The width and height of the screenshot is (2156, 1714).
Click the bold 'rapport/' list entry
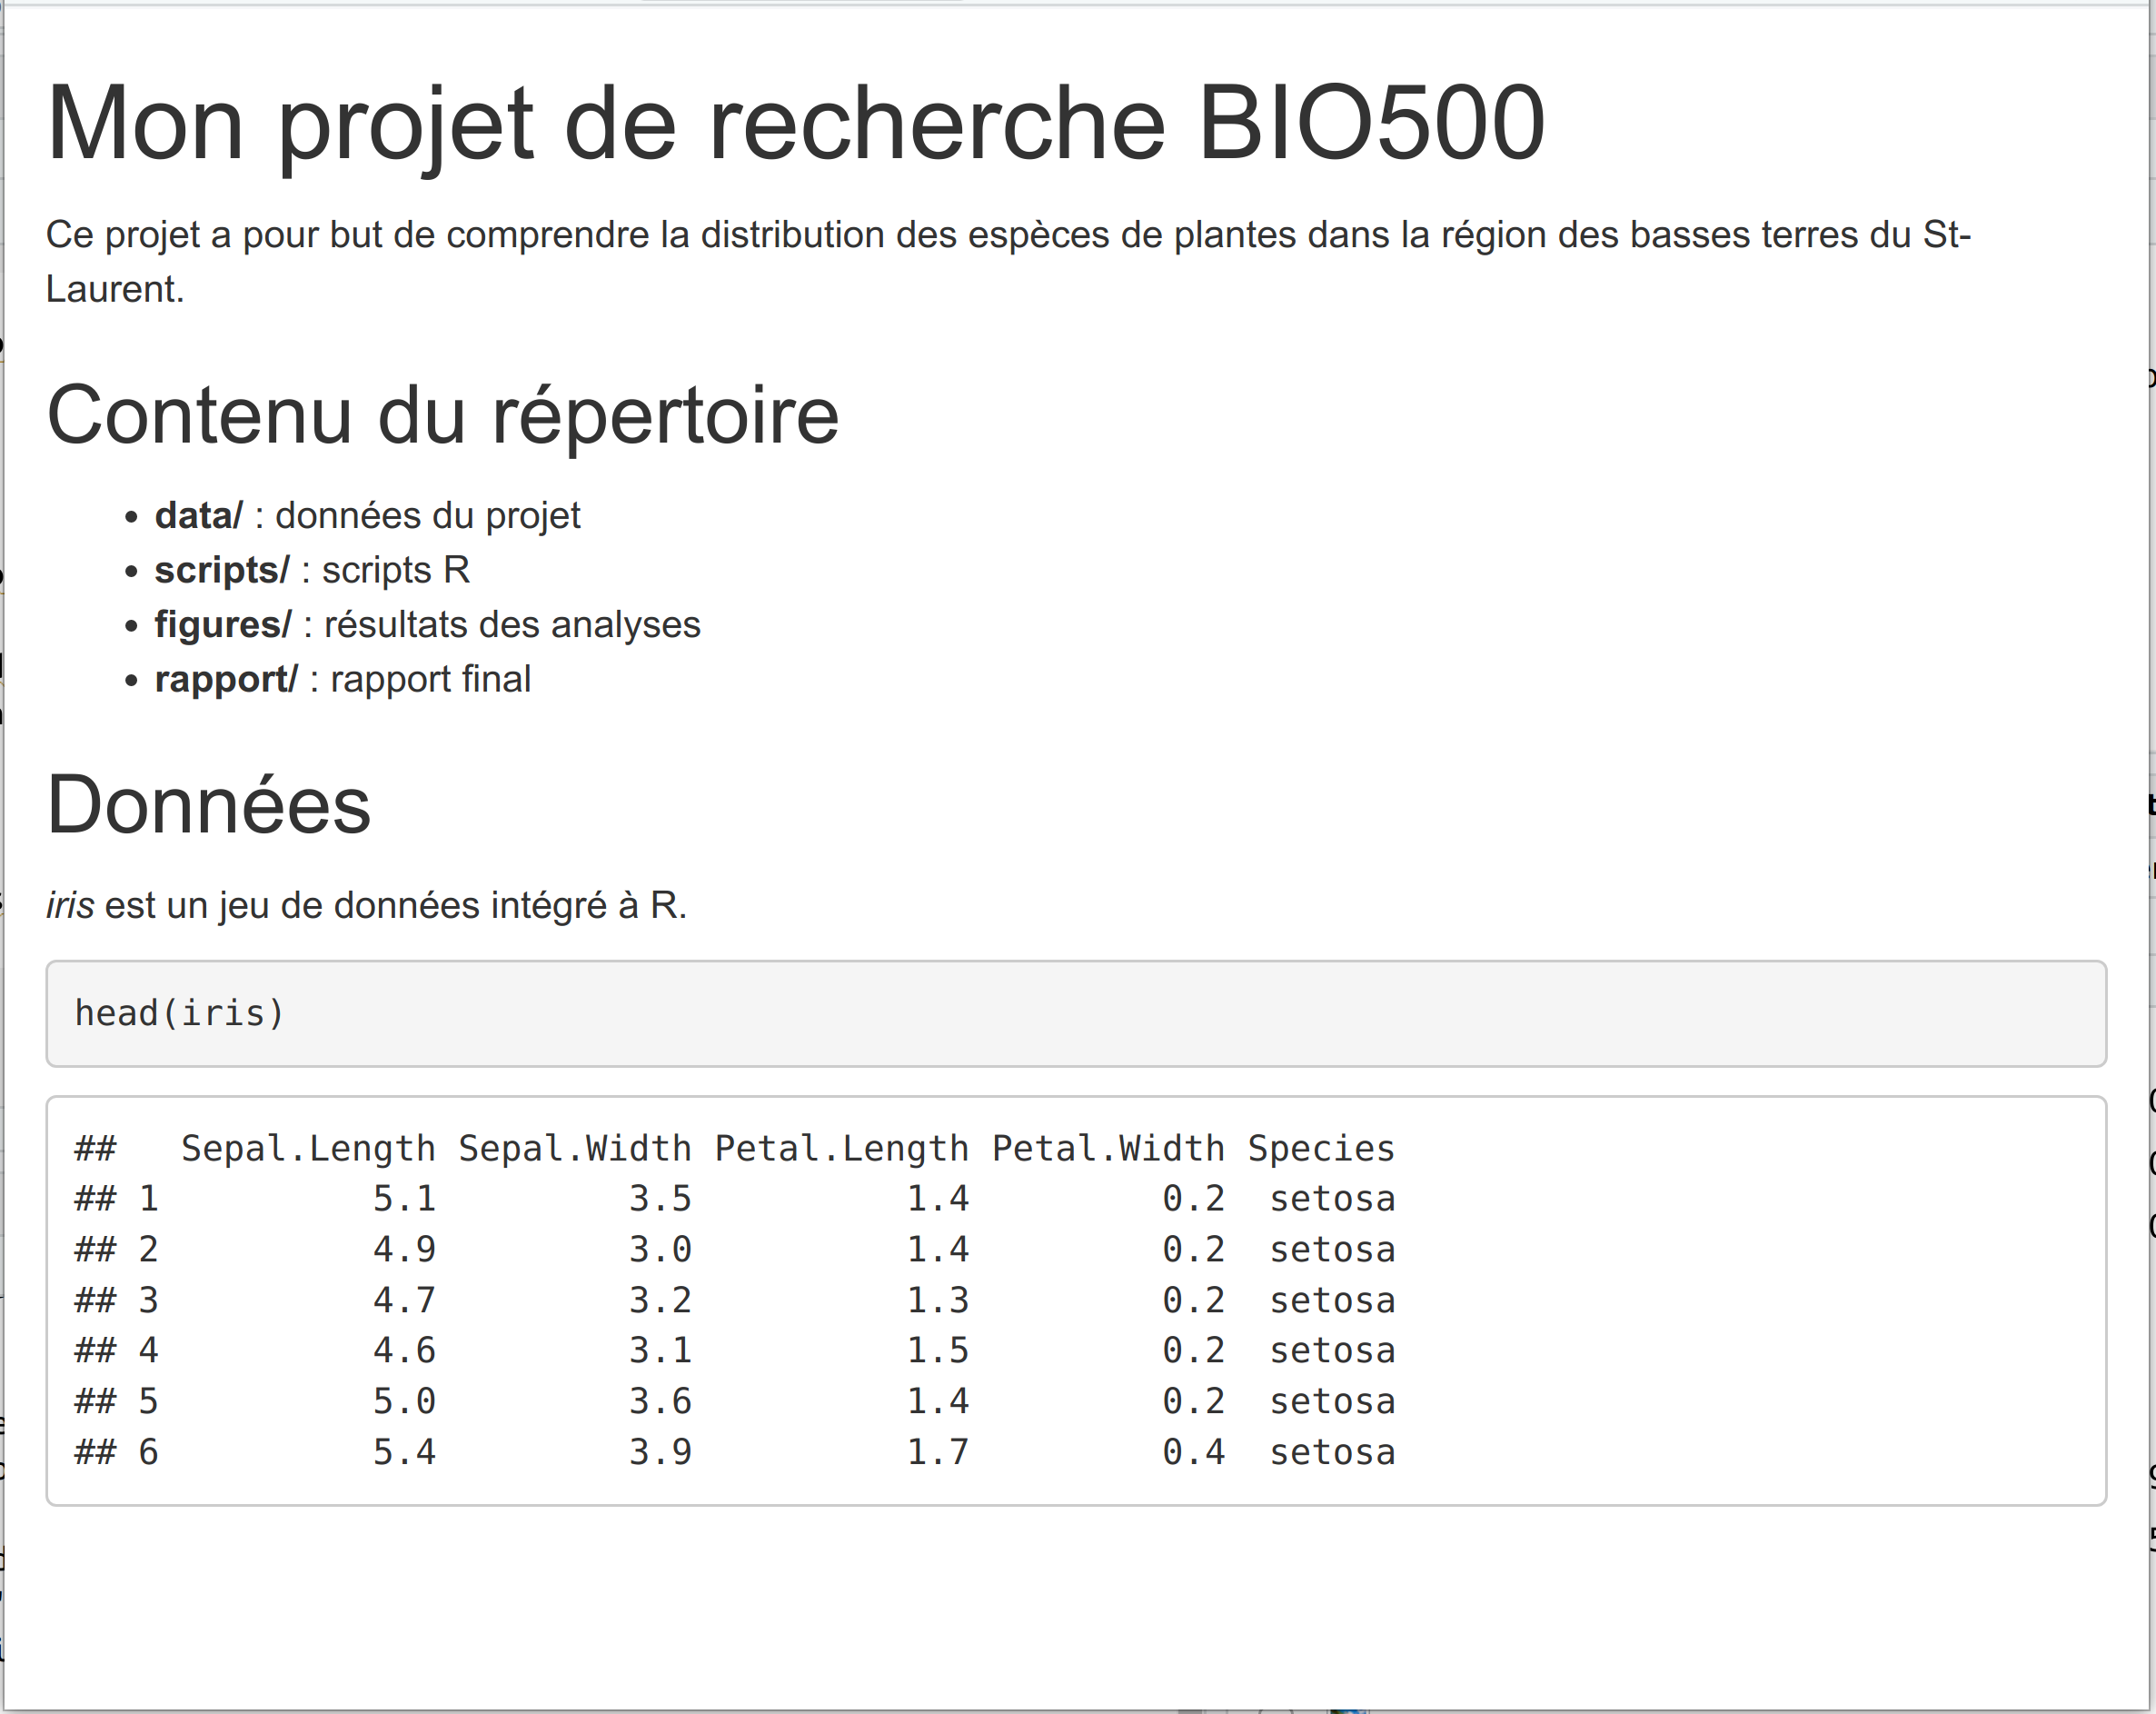[226, 679]
